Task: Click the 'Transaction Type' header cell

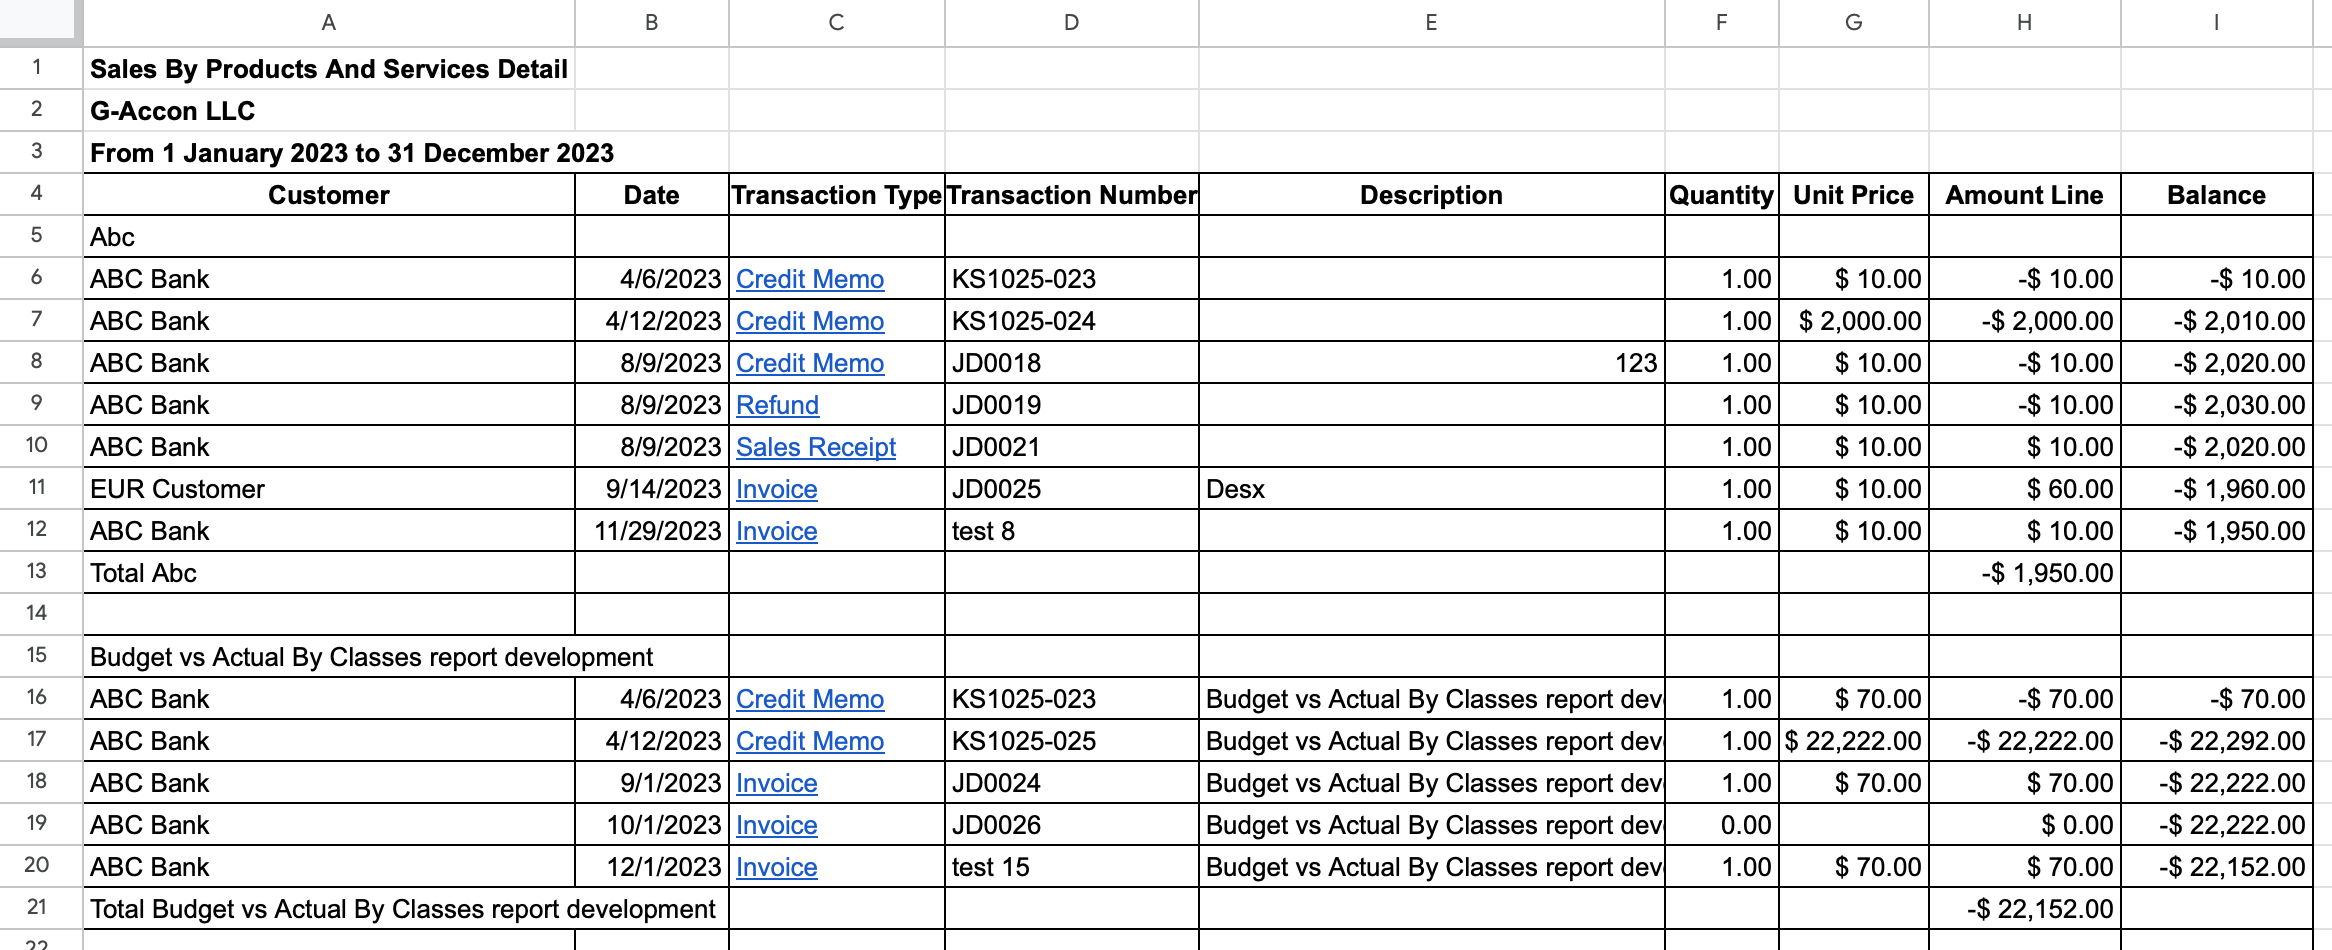Action: [837, 195]
